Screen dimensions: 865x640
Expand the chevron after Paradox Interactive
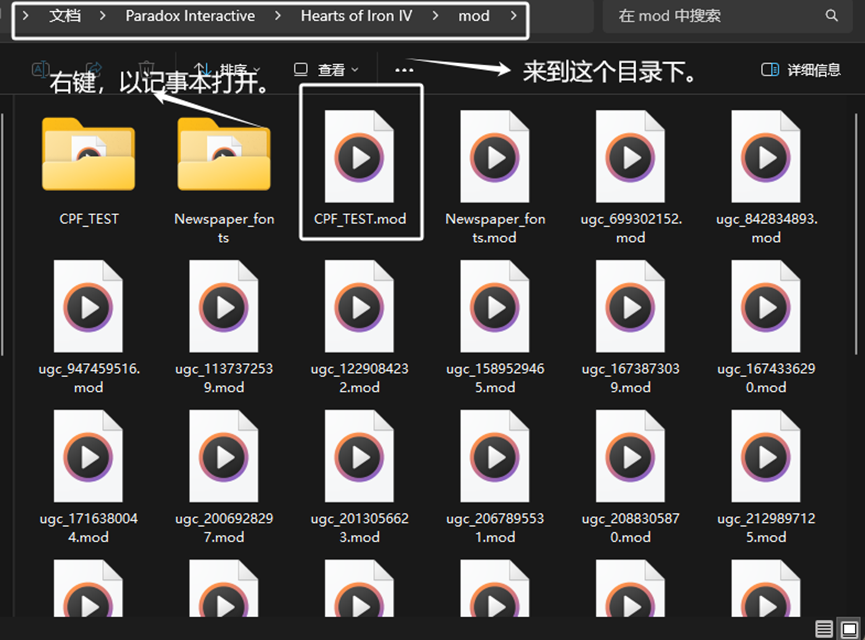pyautogui.click(x=277, y=16)
